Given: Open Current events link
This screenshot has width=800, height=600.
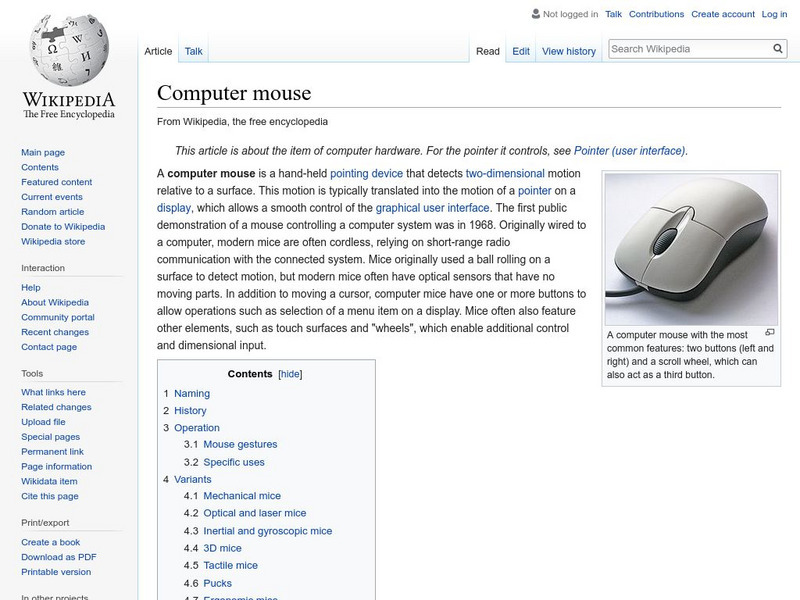Looking at the screenshot, I should point(52,197).
